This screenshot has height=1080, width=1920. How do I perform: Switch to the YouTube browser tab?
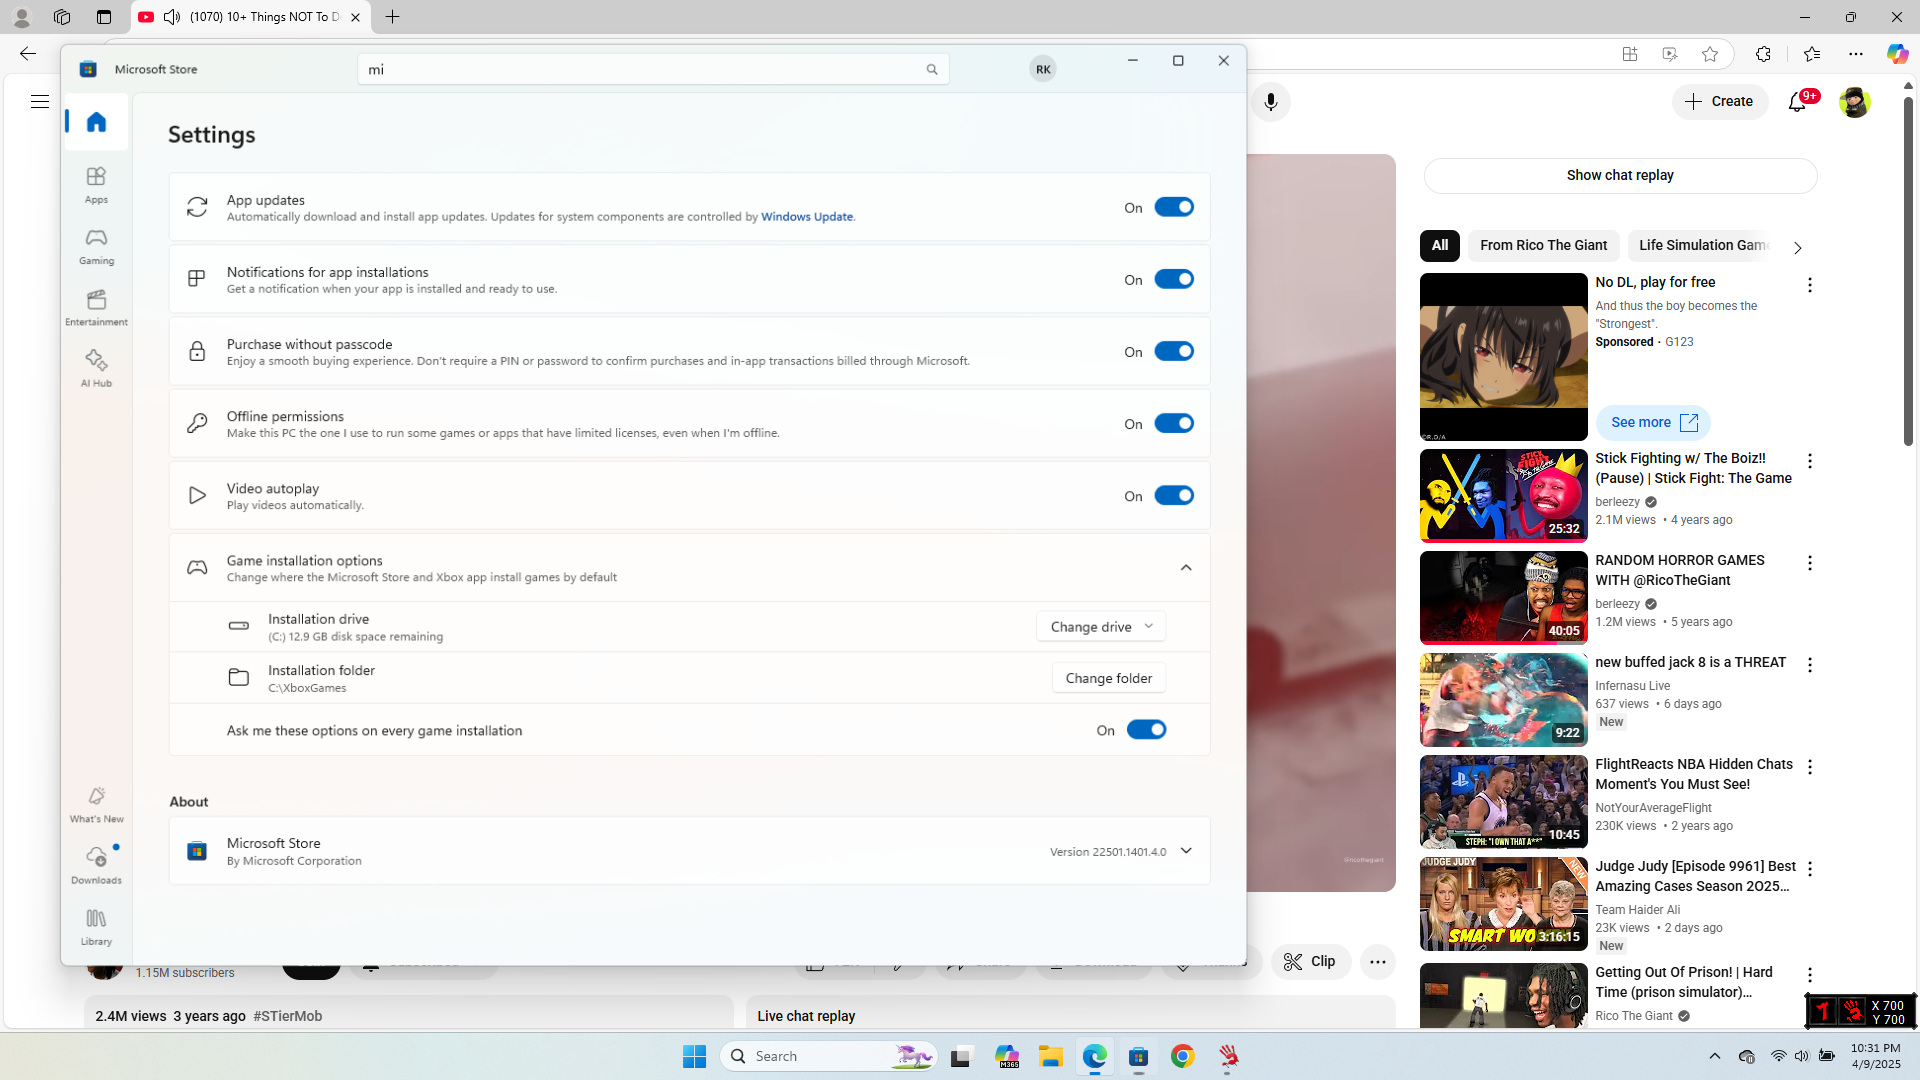250,17
